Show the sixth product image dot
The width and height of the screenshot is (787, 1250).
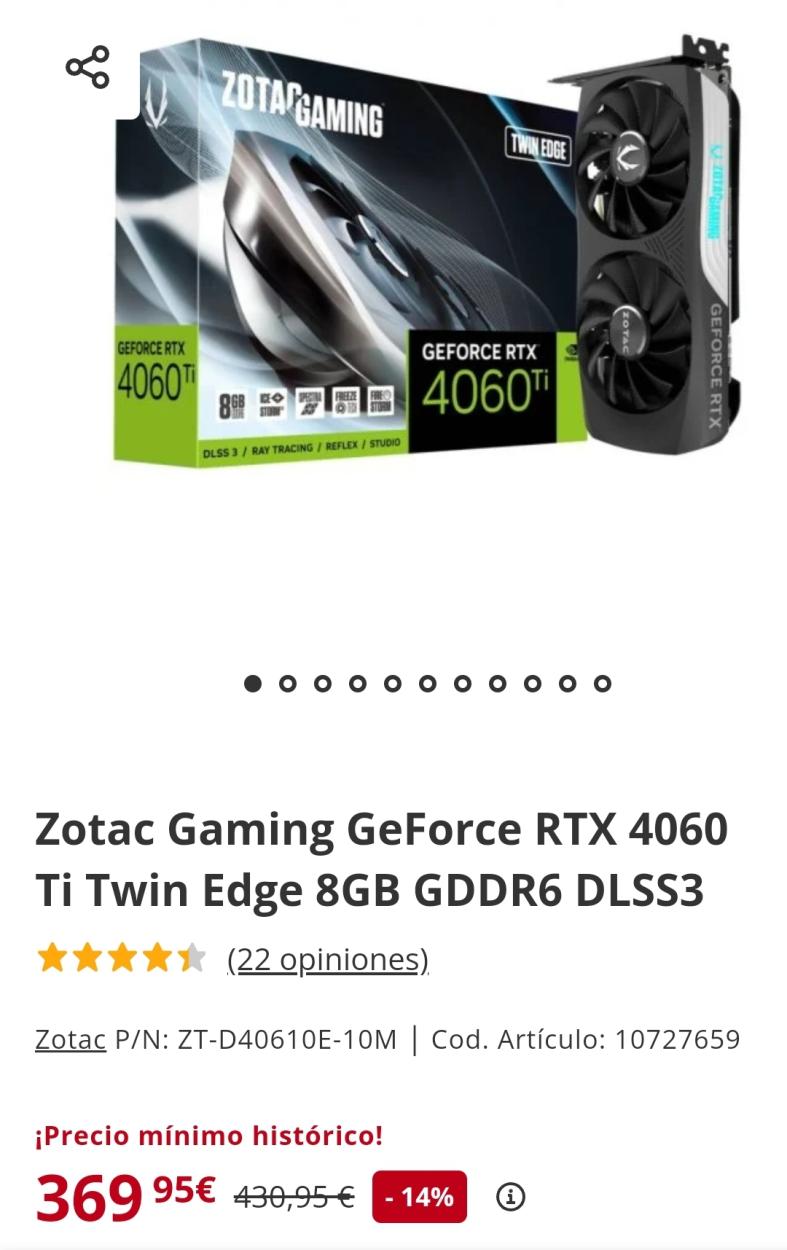pos(428,683)
